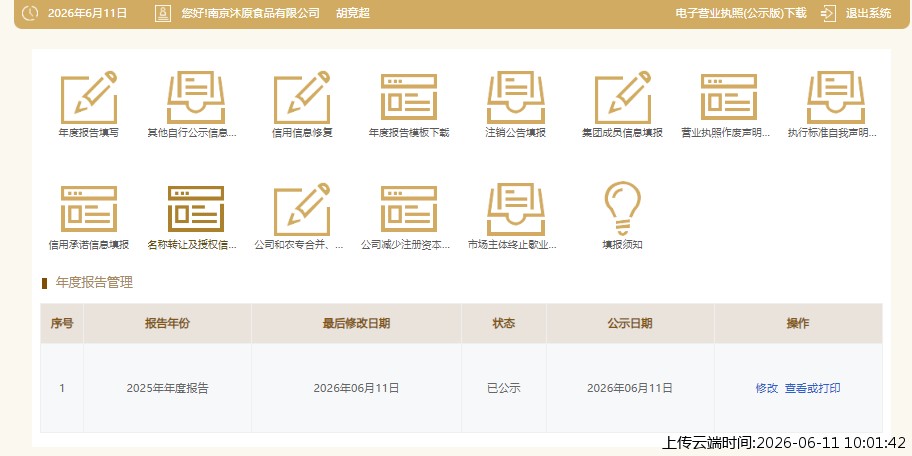
Task: Click the 最后修改日期 column header
Action: (x=357, y=323)
